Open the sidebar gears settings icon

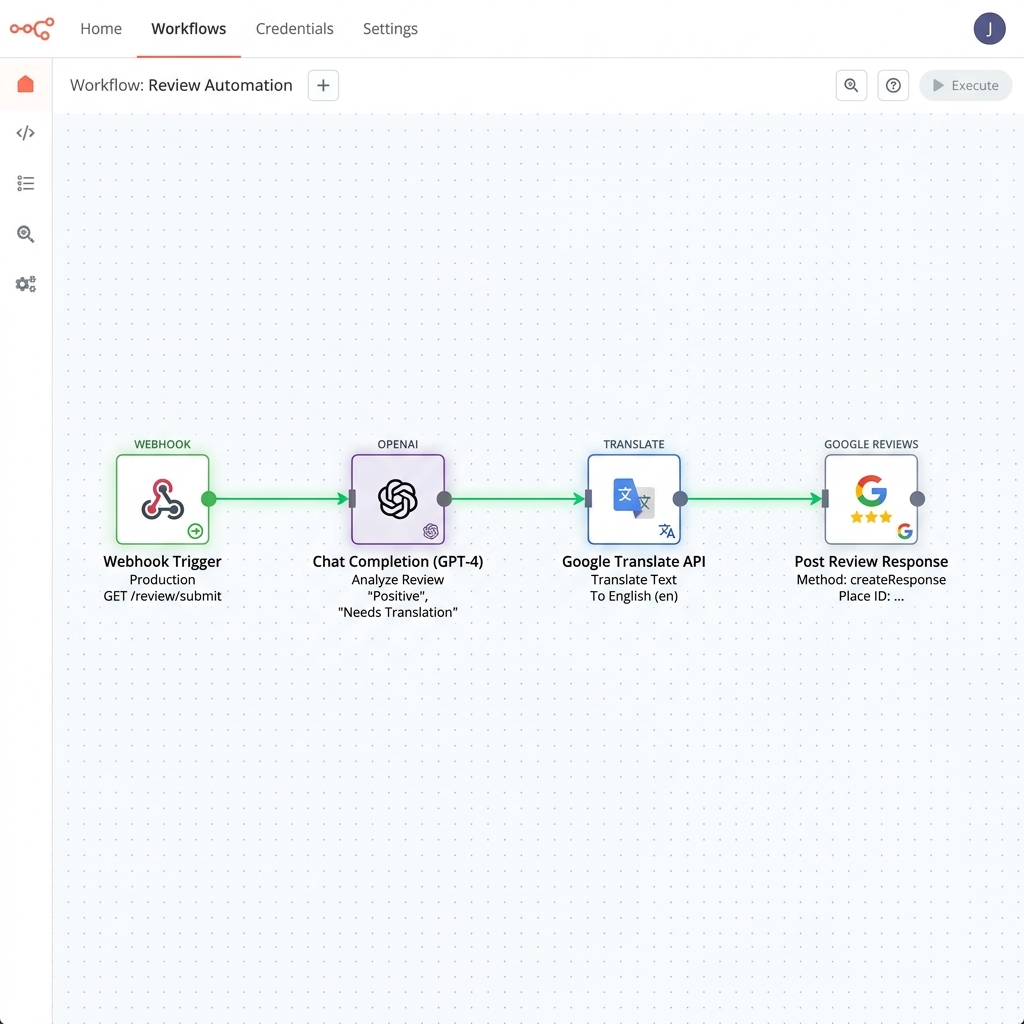[25, 284]
